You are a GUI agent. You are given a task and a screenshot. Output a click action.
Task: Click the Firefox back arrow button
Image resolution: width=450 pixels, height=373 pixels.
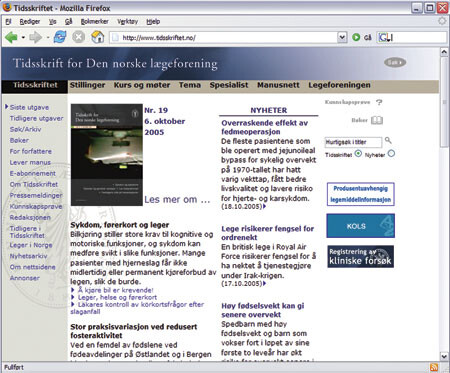pos(11,37)
